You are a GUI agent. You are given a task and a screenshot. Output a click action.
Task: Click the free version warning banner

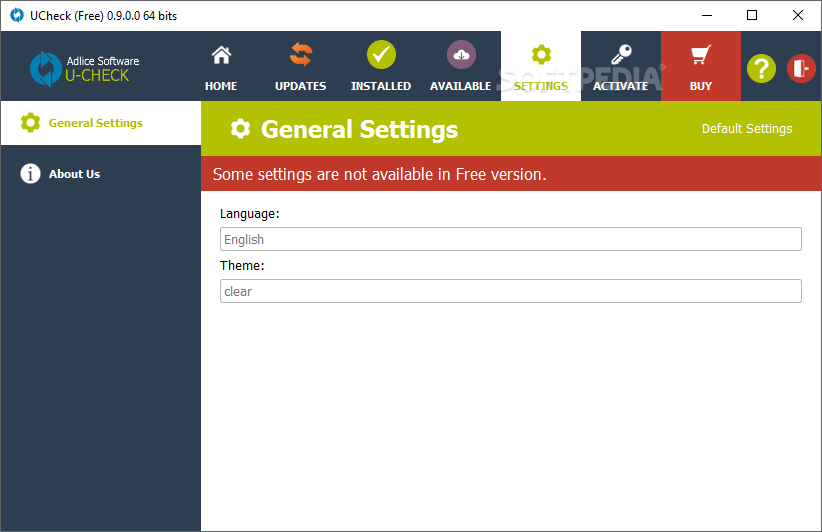pos(511,173)
